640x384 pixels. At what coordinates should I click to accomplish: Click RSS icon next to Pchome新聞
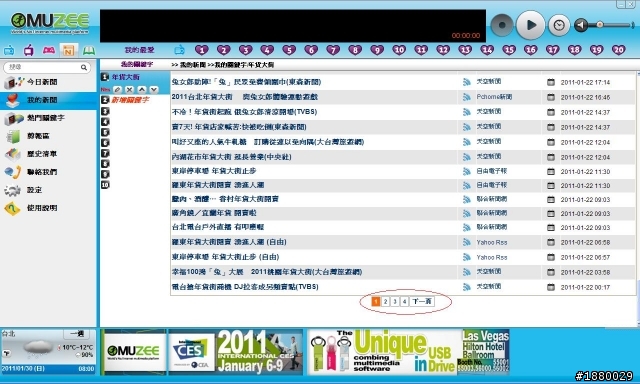tap(467, 97)
